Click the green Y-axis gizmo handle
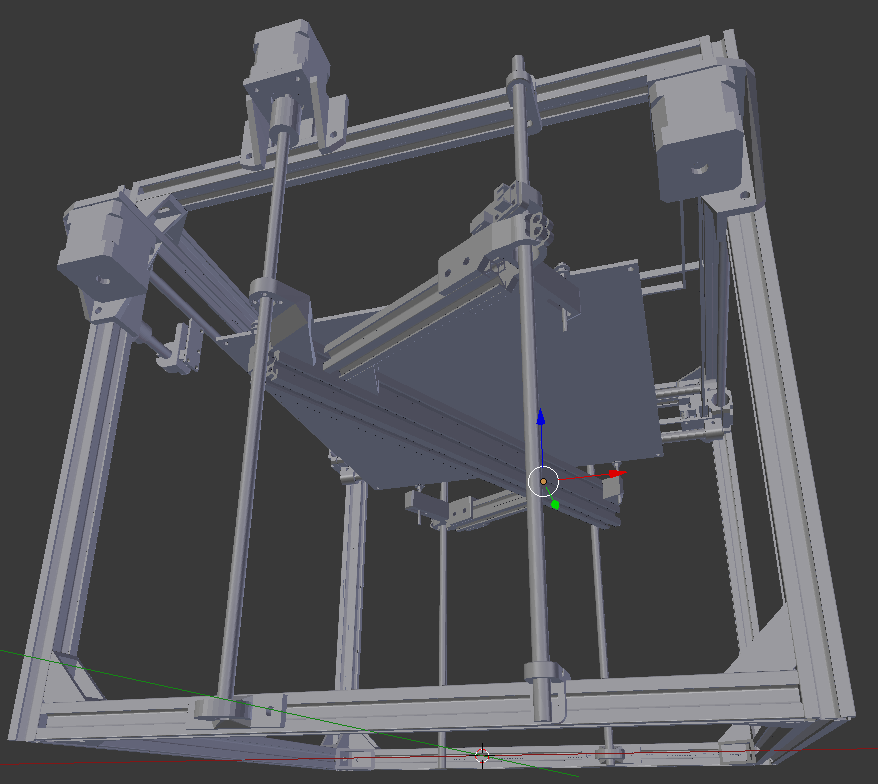878x784 pixels. 555,505
